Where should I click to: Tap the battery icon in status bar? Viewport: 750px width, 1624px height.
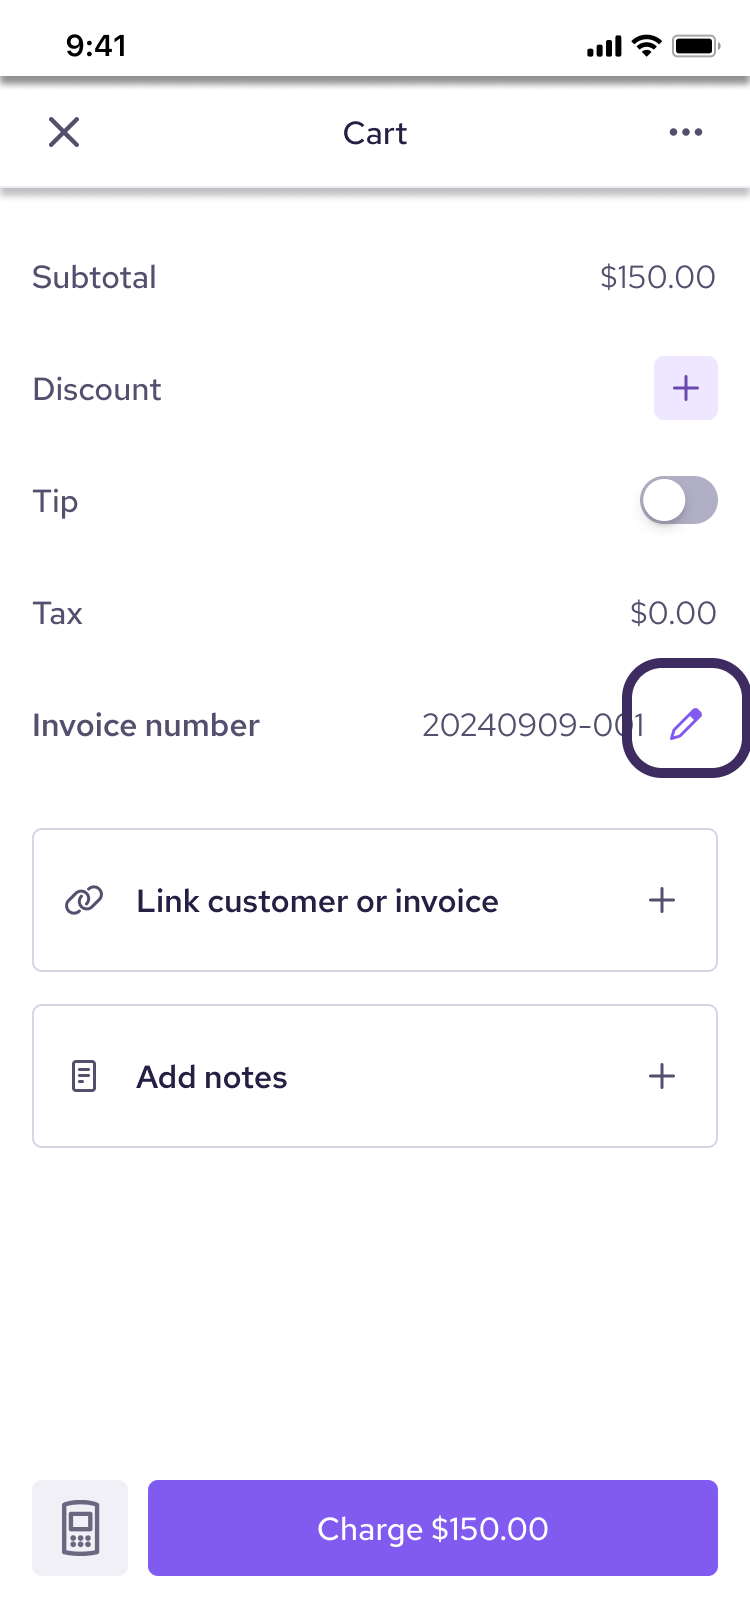tap(697, 46)
